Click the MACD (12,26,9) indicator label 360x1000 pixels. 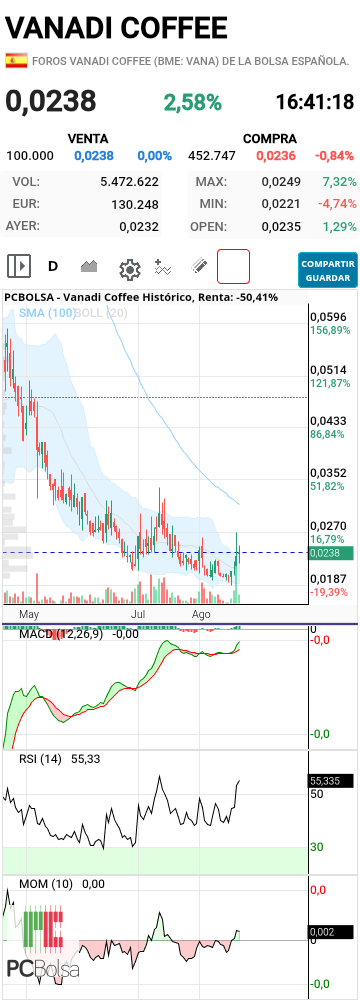(61, 635)
